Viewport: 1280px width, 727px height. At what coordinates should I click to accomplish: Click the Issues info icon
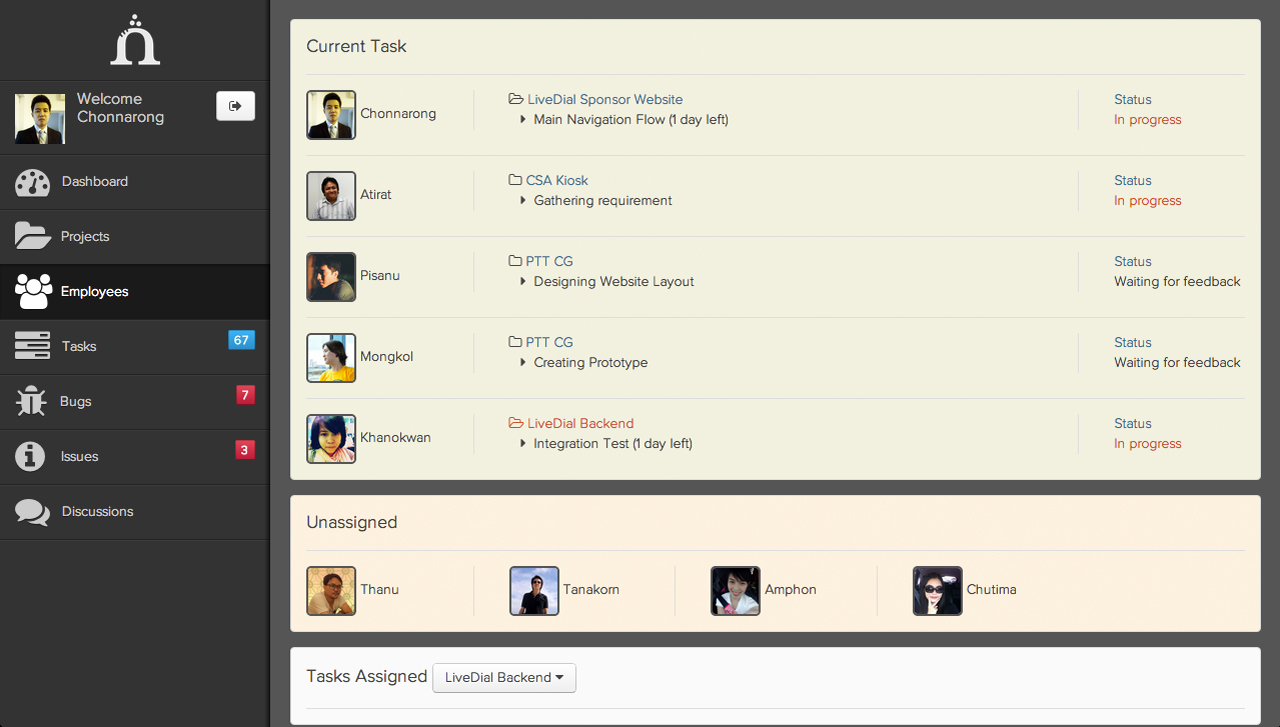pyautogui.click(x=31, y=456)
